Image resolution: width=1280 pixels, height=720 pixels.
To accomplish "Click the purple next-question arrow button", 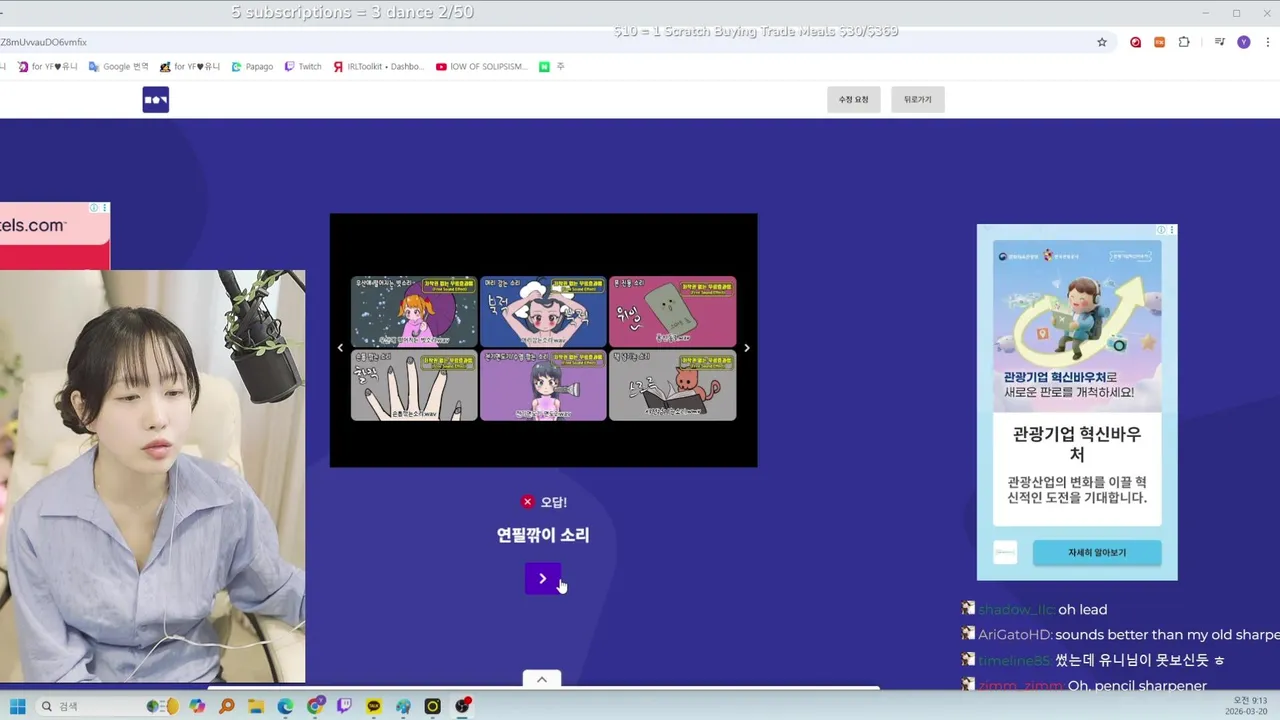I will pyautogui.click(x=543, y=578).
